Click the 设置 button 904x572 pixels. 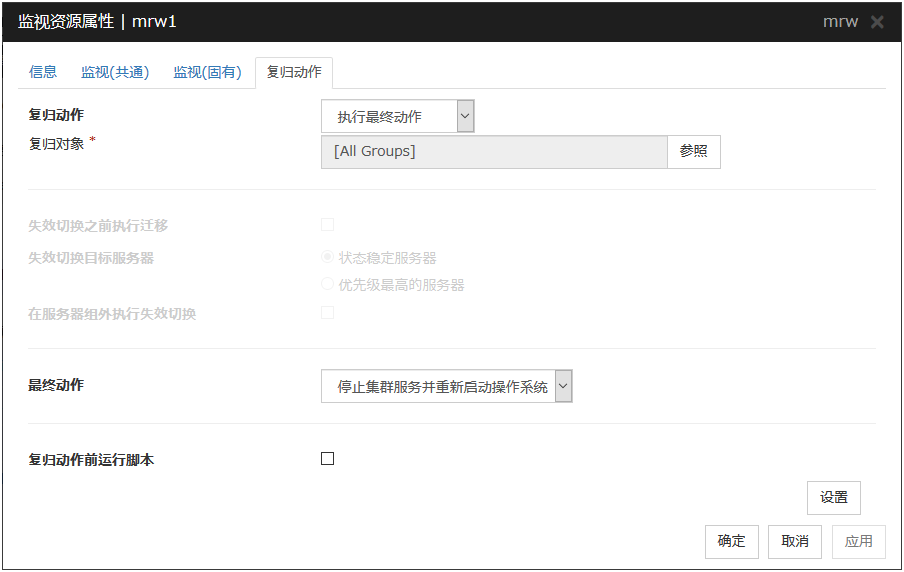tap(833, 498)
